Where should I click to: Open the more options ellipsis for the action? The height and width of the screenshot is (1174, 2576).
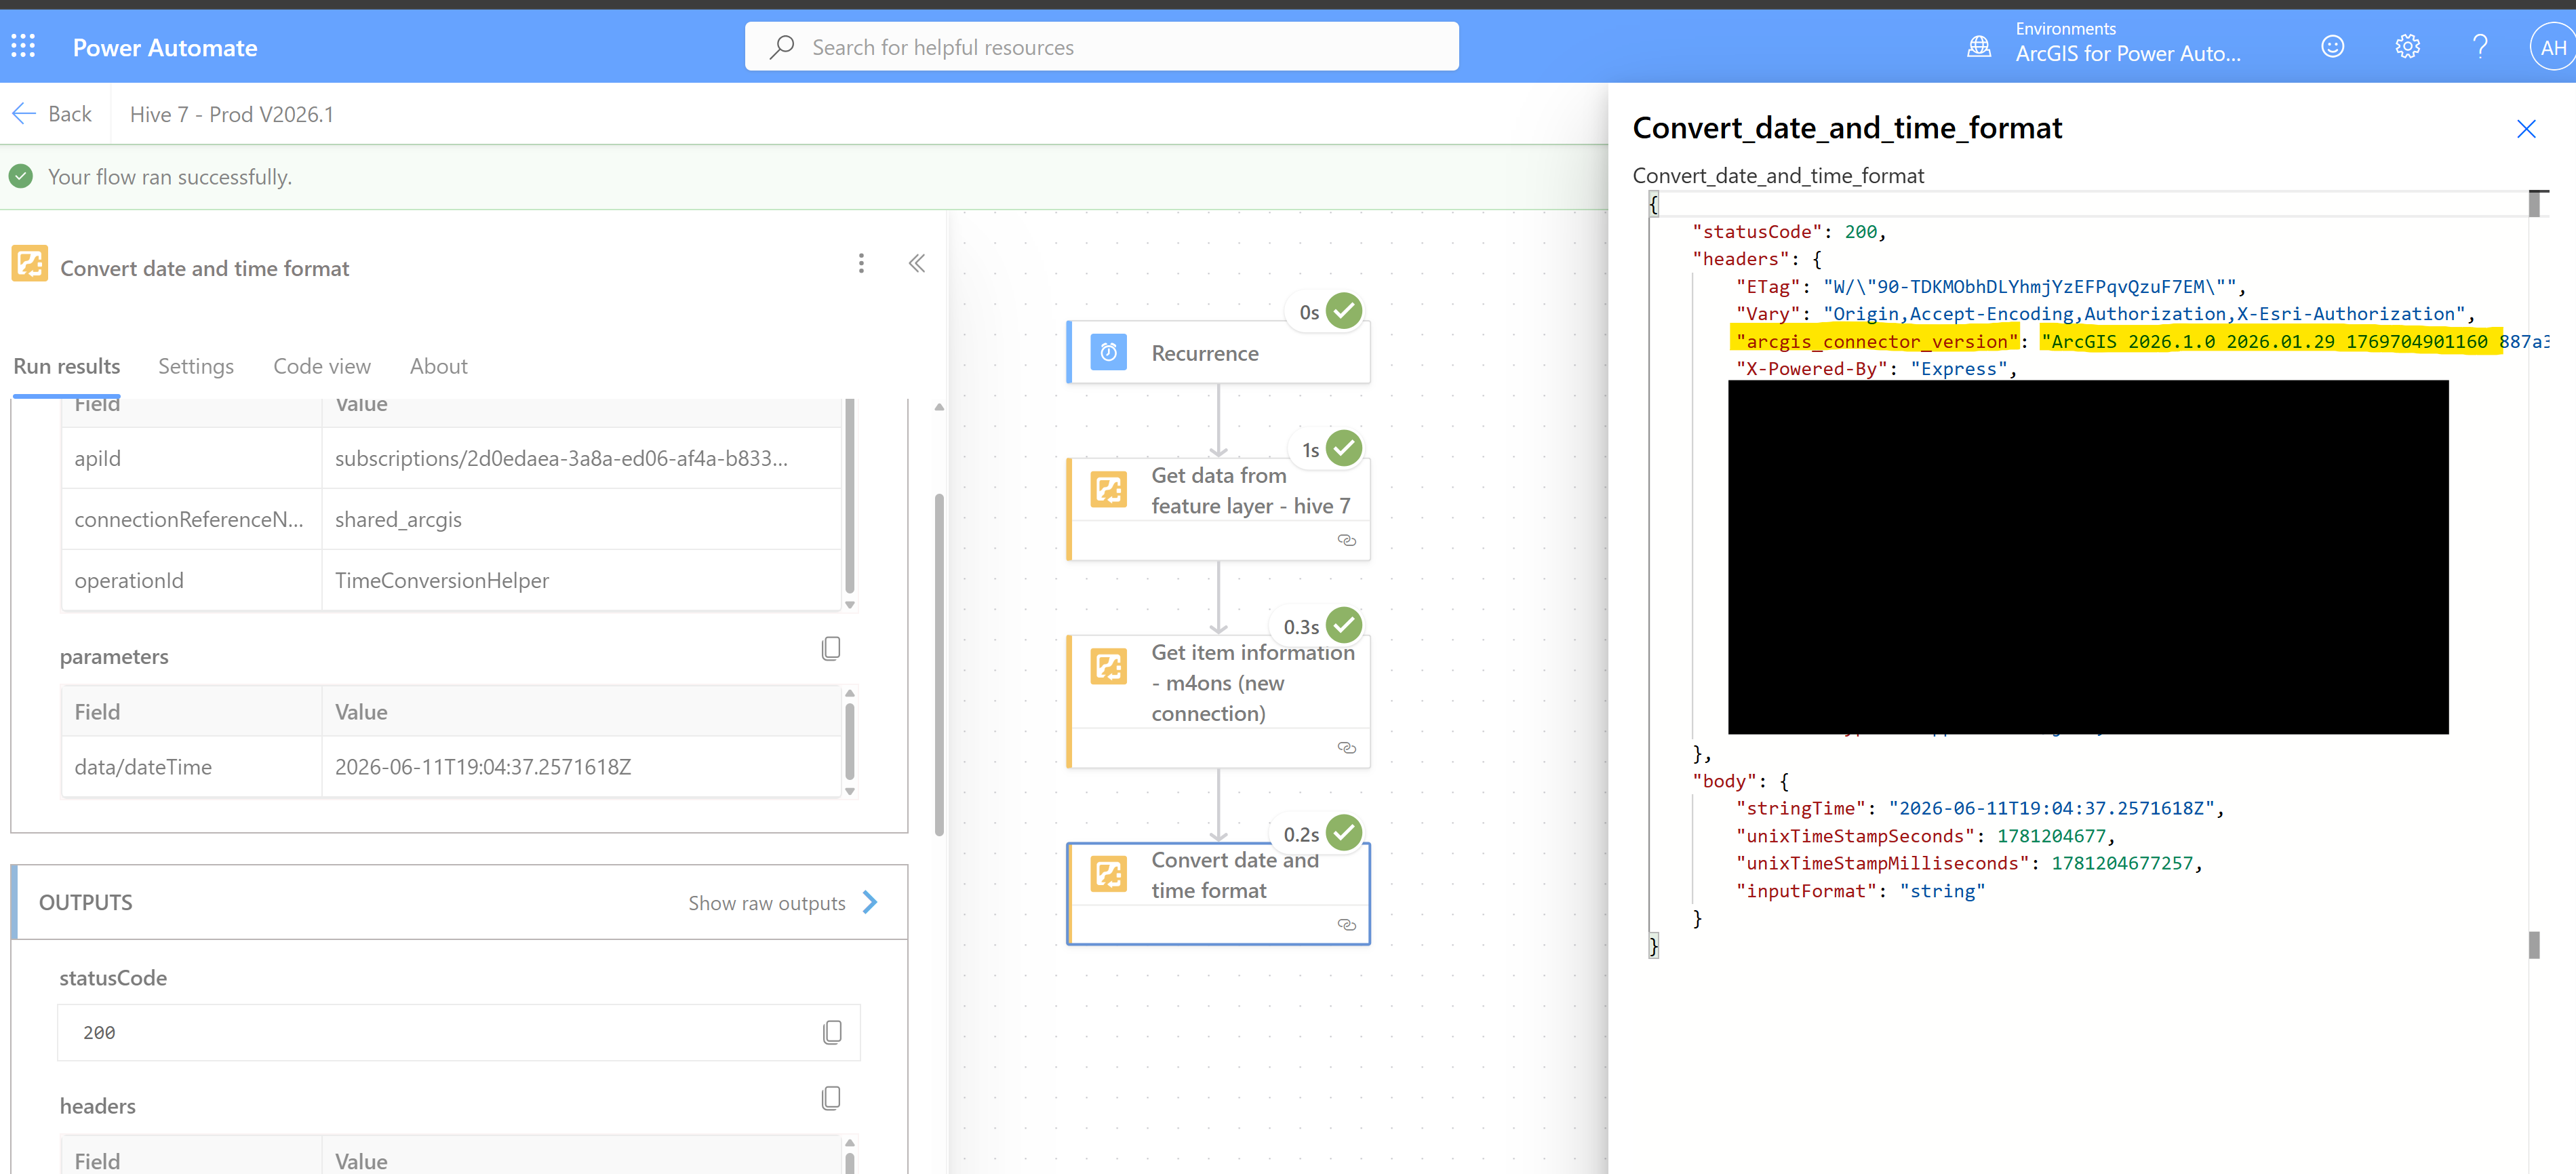coord(861,263)
